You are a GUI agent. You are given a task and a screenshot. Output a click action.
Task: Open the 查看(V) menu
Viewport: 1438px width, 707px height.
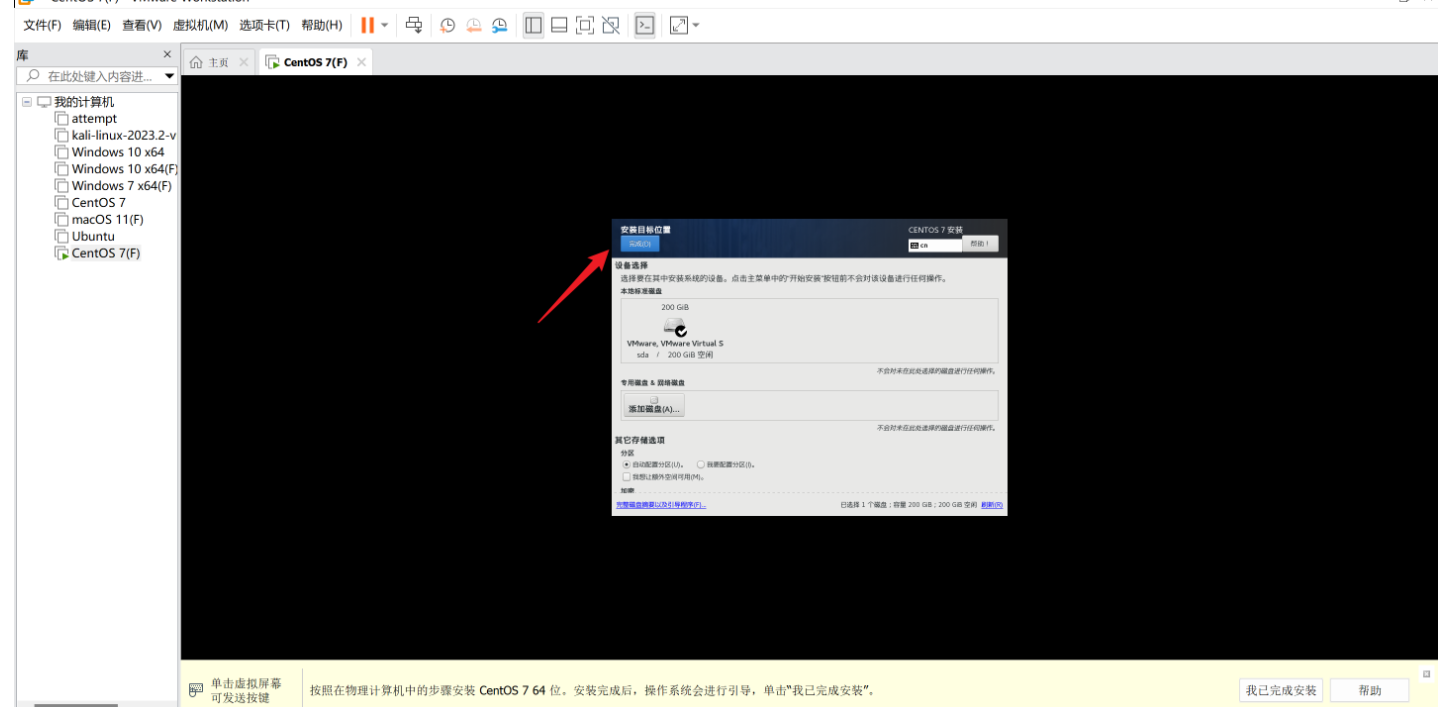pyautogui.click(x=142, y=25)
